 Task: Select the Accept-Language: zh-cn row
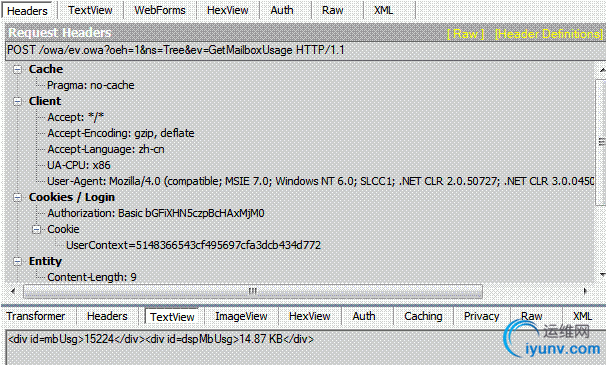(106, 149)
